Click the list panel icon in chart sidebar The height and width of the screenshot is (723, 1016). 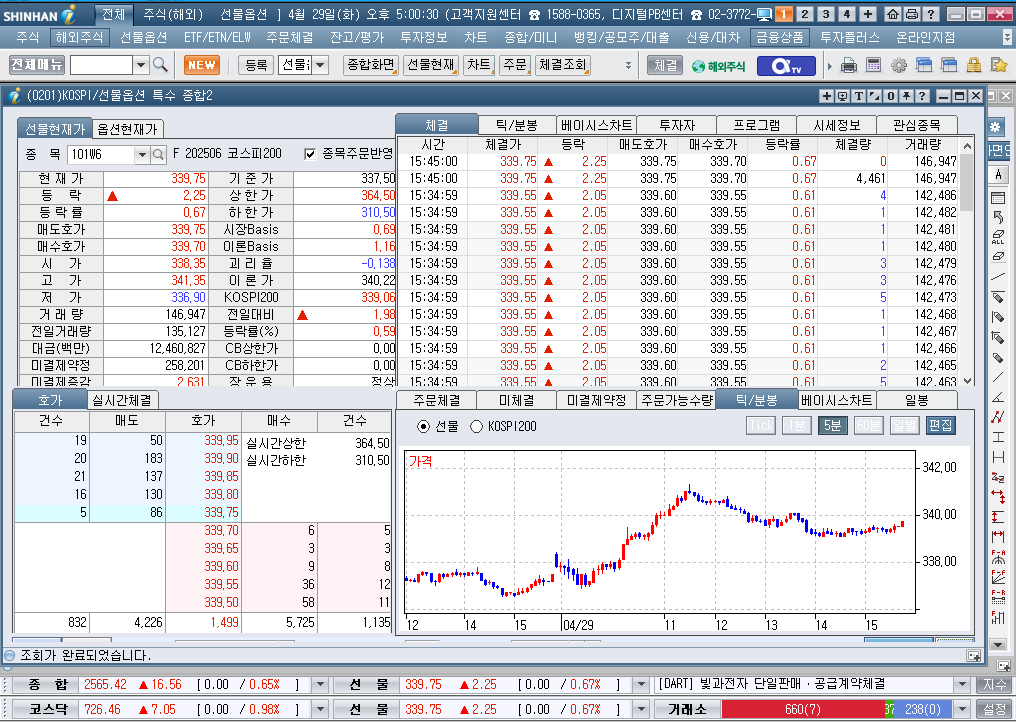pos(998,198)
